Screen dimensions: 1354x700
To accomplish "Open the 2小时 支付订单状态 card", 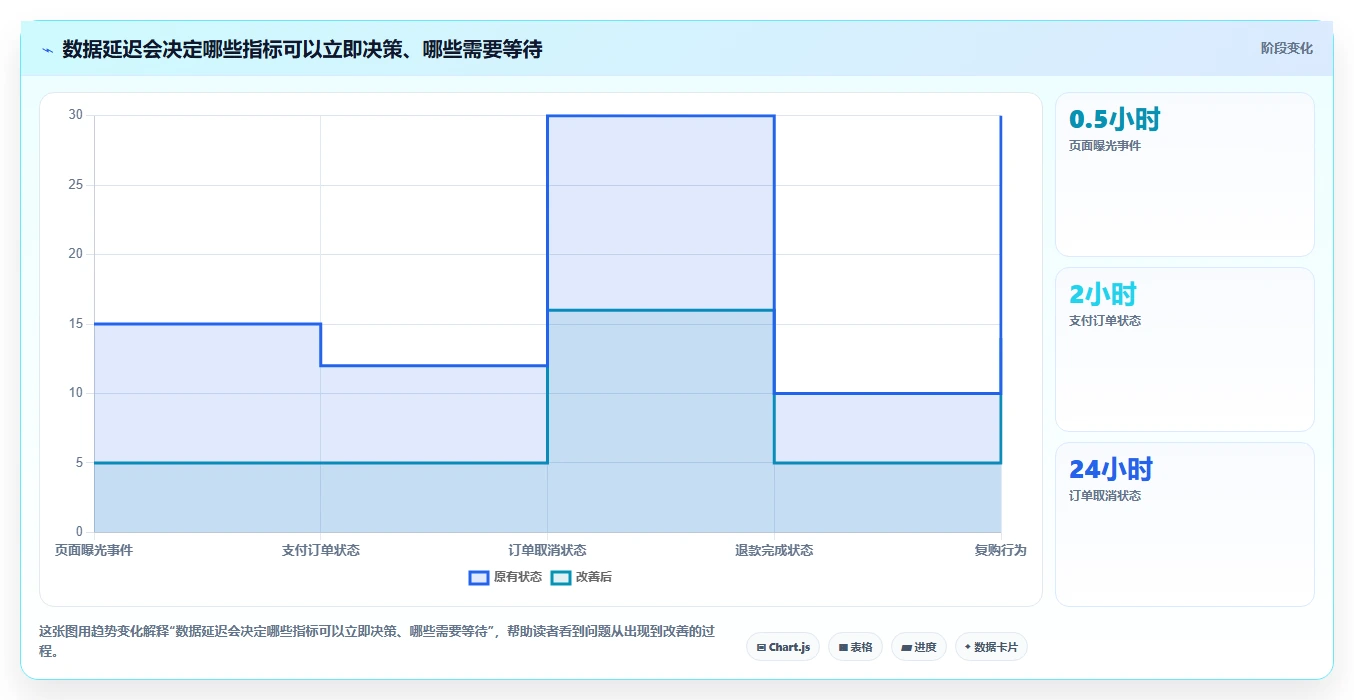I will click(x=1184, y=349).
